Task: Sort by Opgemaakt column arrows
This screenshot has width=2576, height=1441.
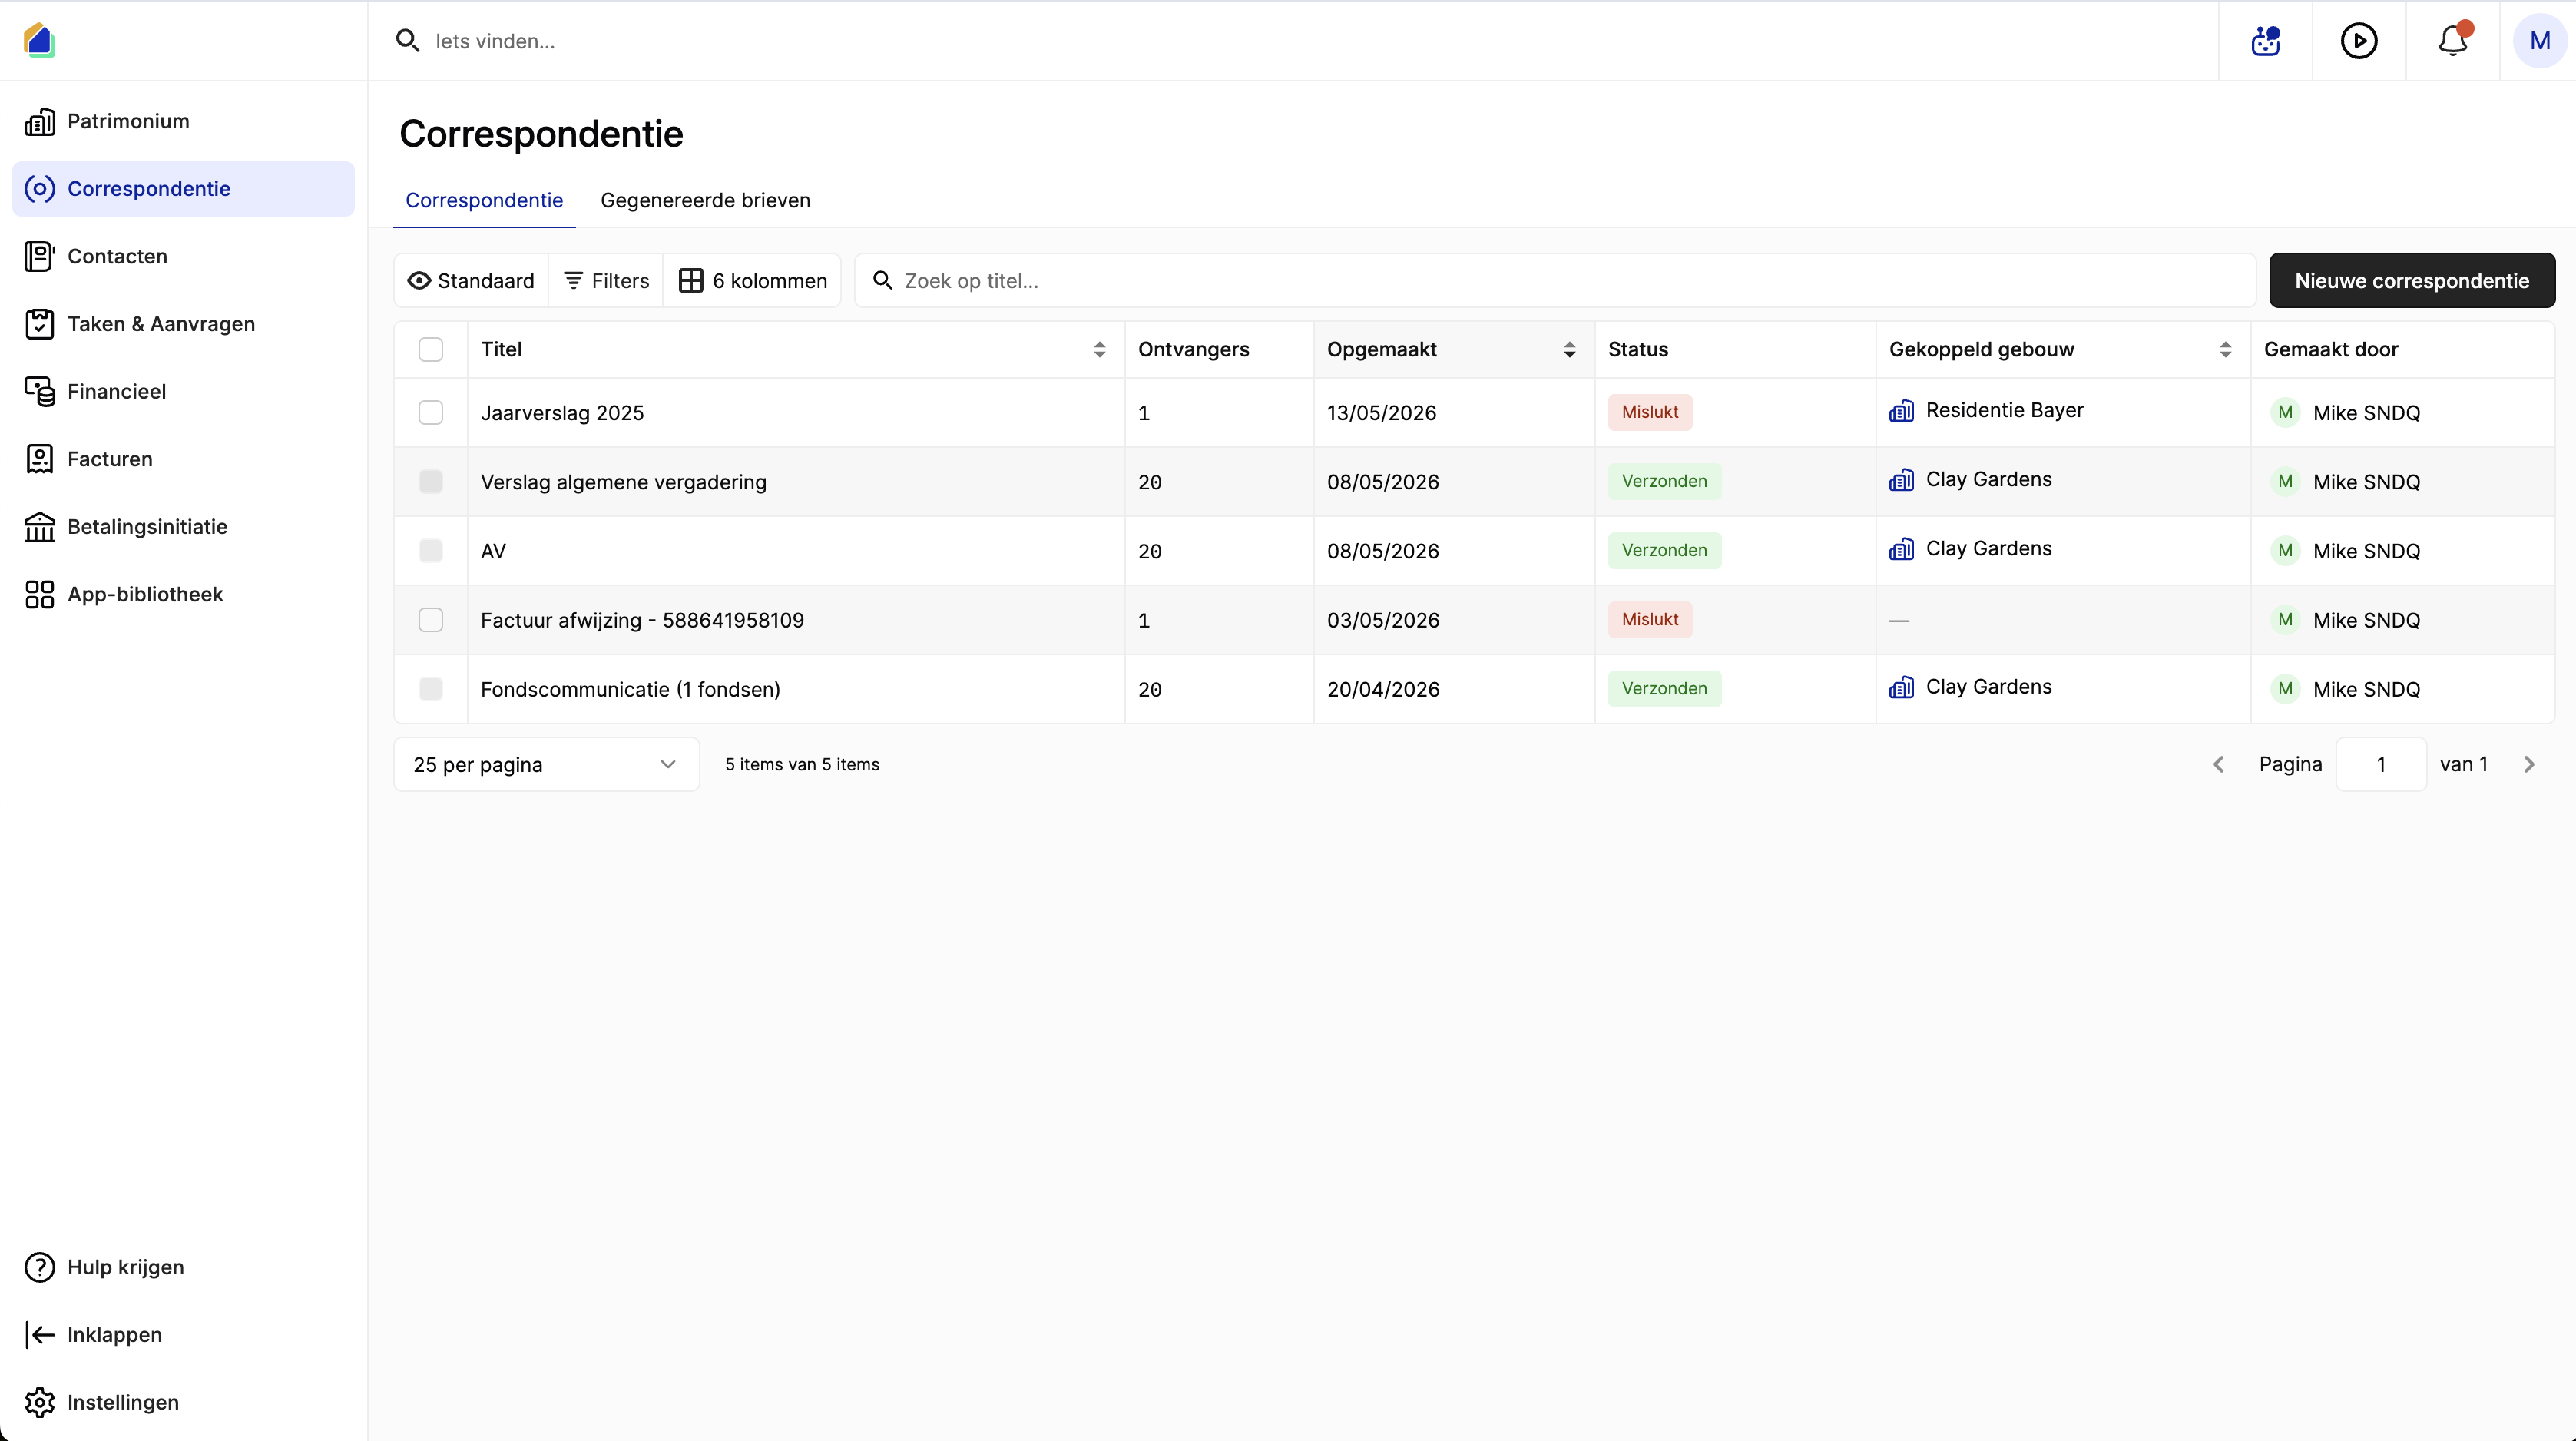Action: [x=1569, y=349]
